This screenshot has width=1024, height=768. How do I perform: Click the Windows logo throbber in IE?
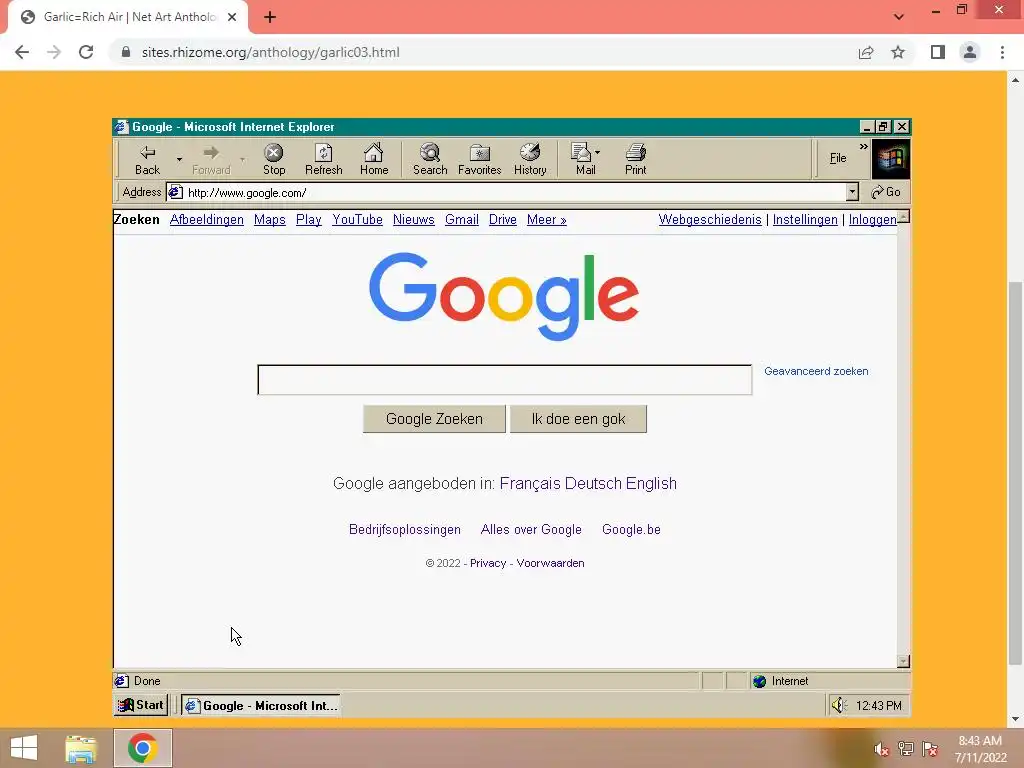point(891,159)
